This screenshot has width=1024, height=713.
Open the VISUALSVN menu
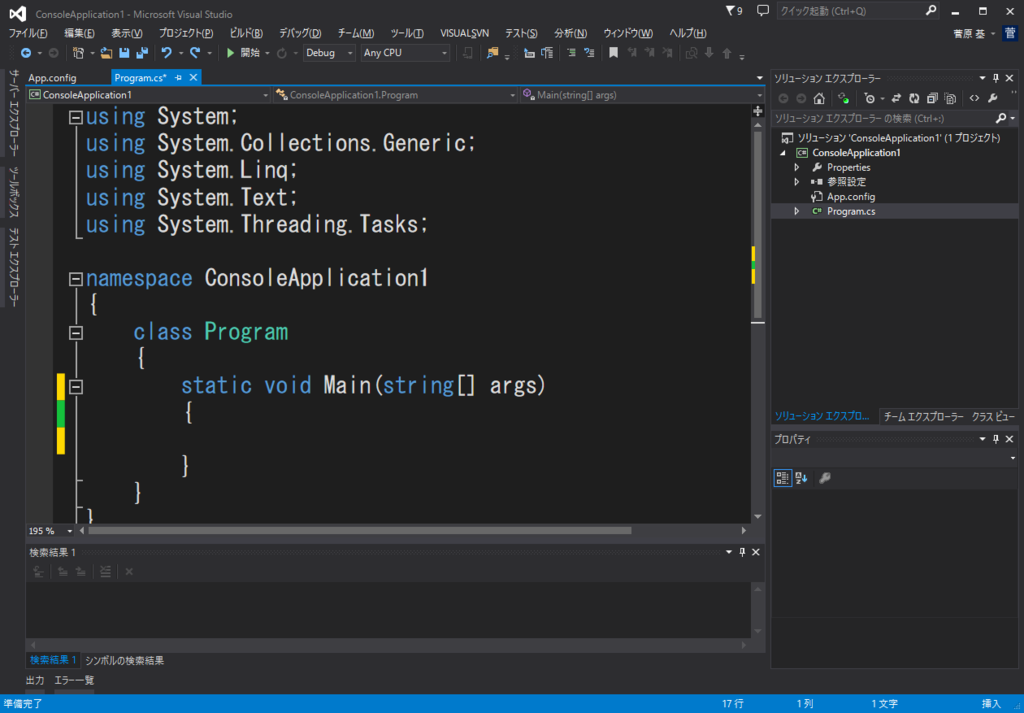pyautogui.click(x=464, y=33)
